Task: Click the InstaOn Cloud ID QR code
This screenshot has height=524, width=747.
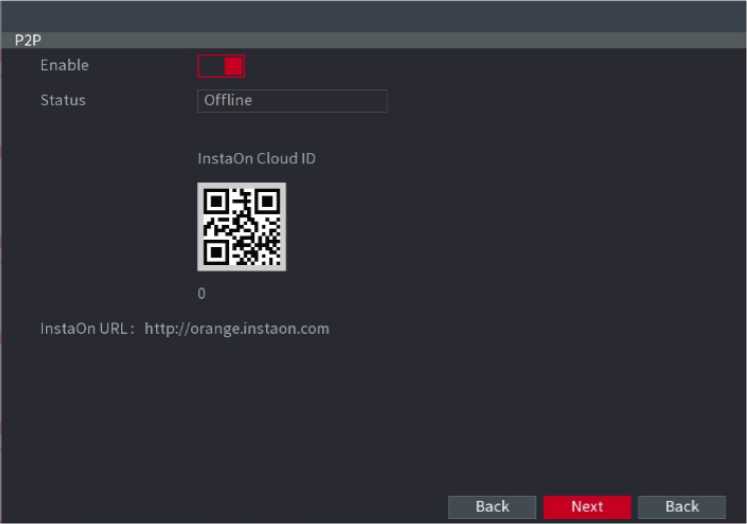Action: coord(242,227)
